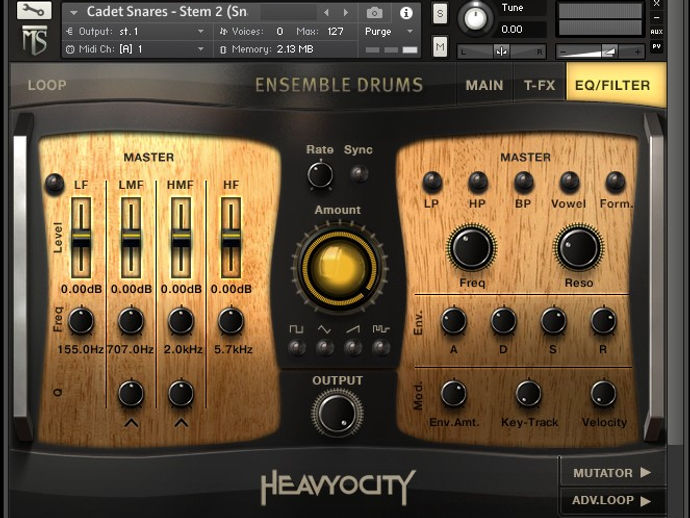Click the Tune knob
This screenshot has height=518, width=690.
pyautogui.click(x=475, y=18)
